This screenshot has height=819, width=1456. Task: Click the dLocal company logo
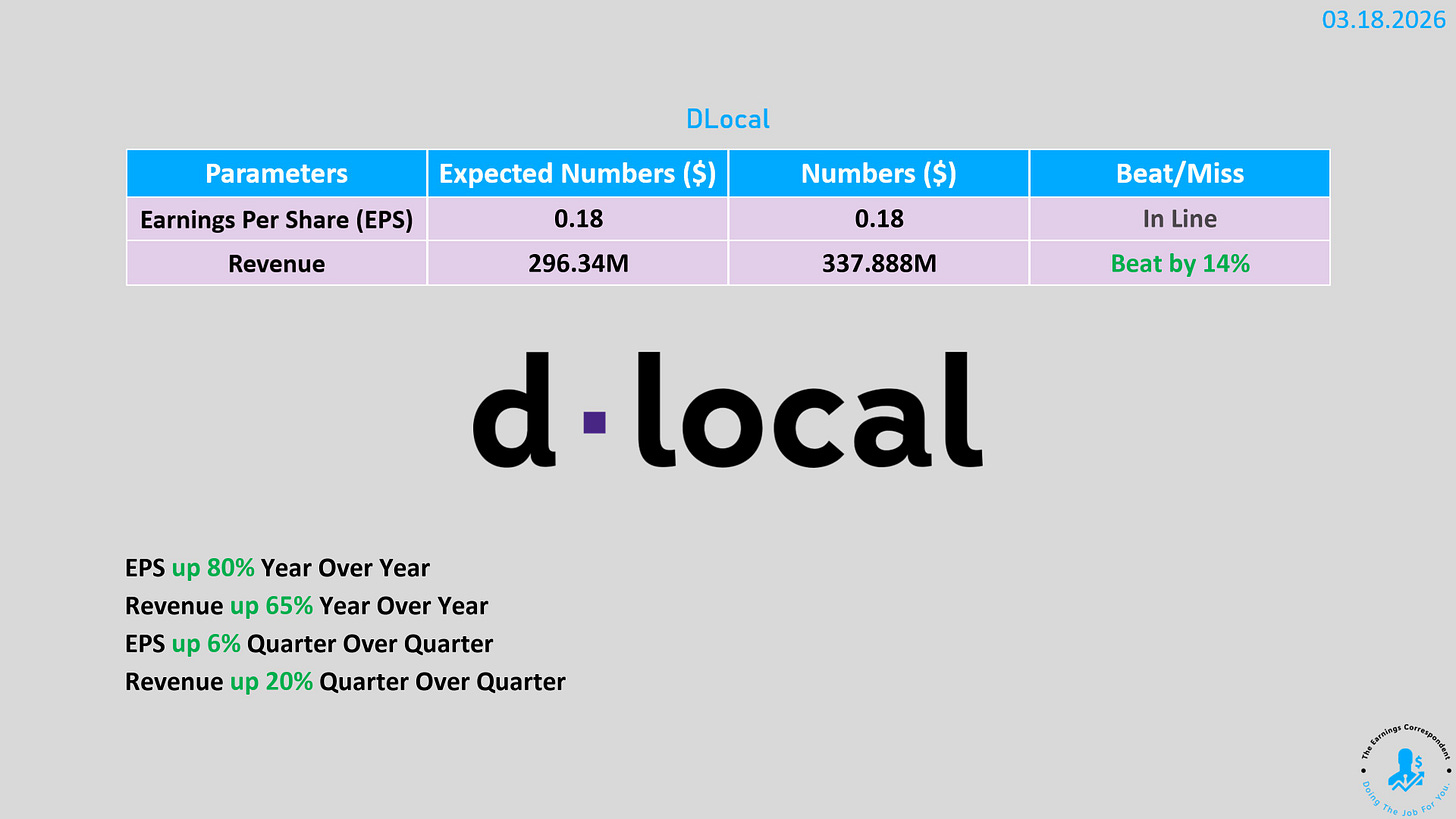click(727, 410)
